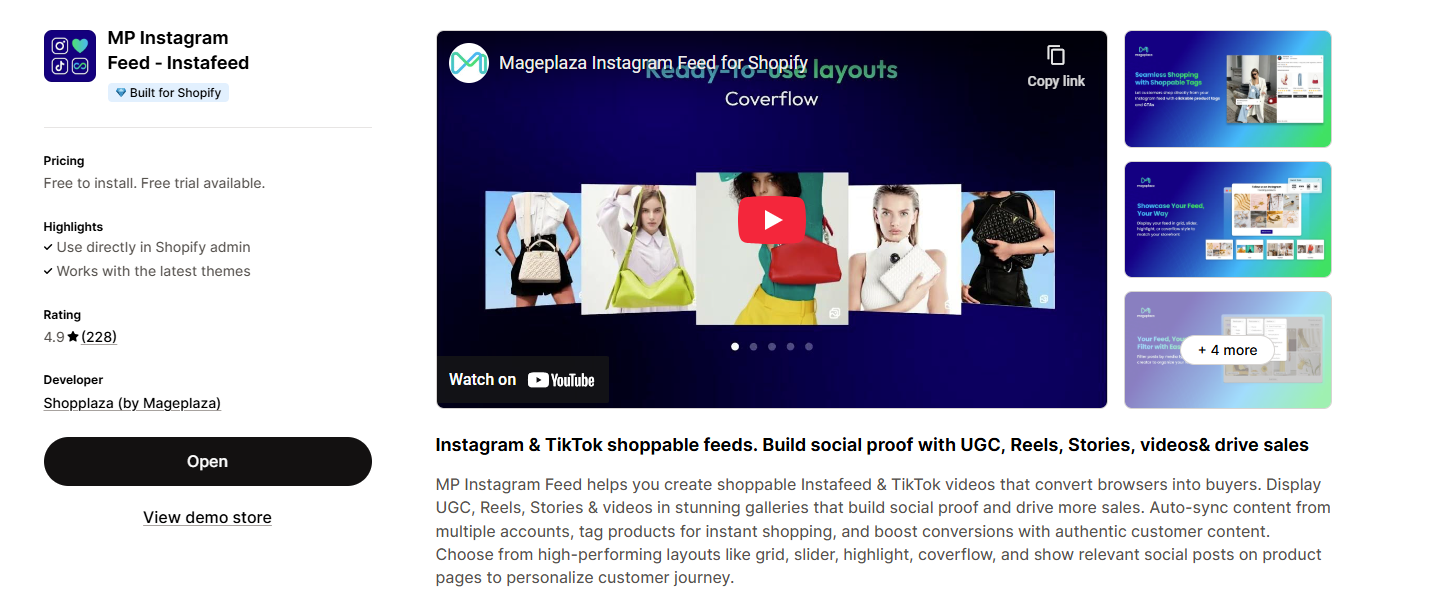This screenshot has height=599, width=1434.
Task: Click the Open button
Action: pos(208,461)
